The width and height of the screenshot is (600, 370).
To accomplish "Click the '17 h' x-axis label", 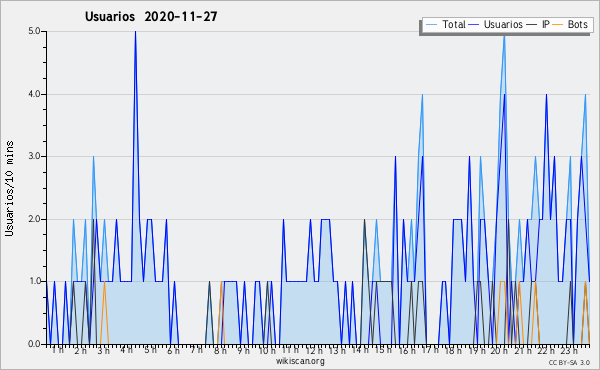I will click(x=430, y=350).
